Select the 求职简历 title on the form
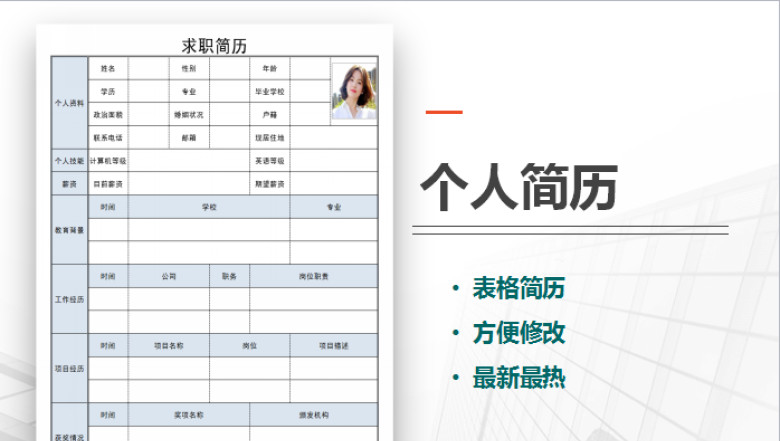This screenshot has height=441, width=780. 214,46
